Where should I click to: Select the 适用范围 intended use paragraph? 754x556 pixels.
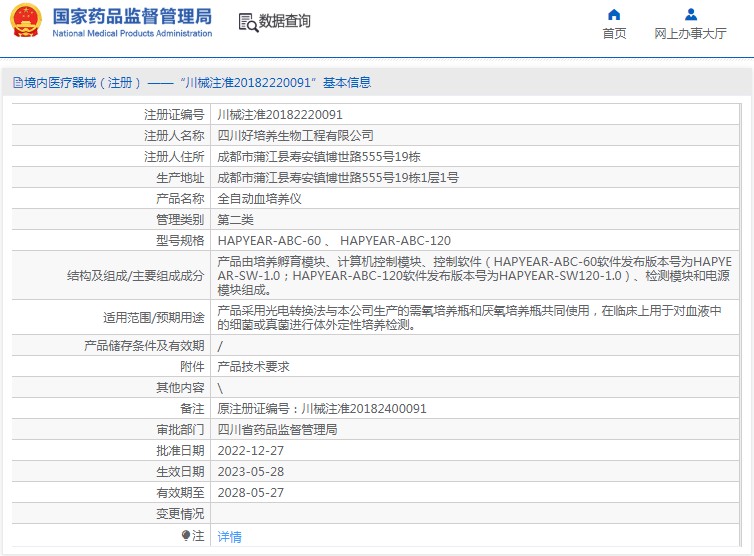pos(469,317)
